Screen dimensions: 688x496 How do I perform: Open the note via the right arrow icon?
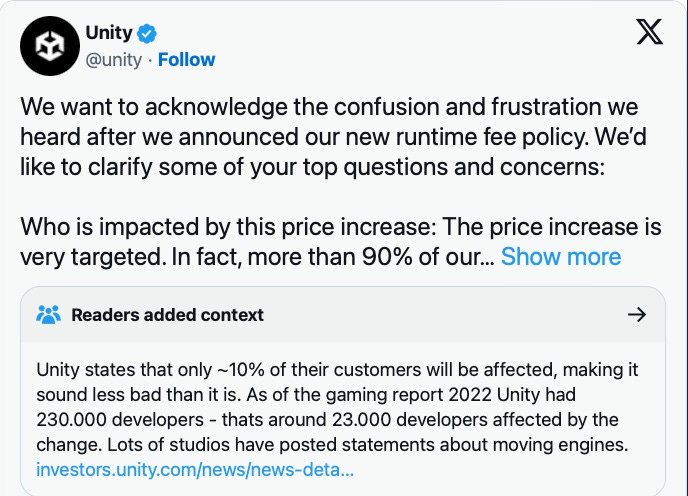coord(637,315)
